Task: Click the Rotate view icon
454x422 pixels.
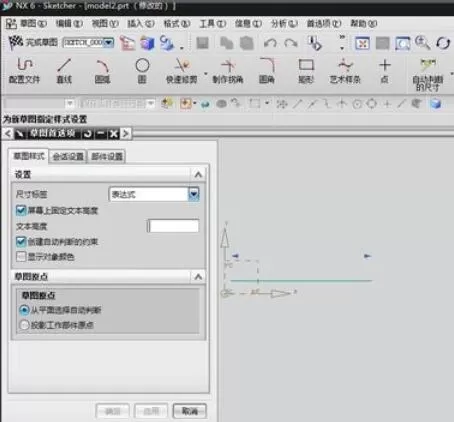Action: pos(443,43)
